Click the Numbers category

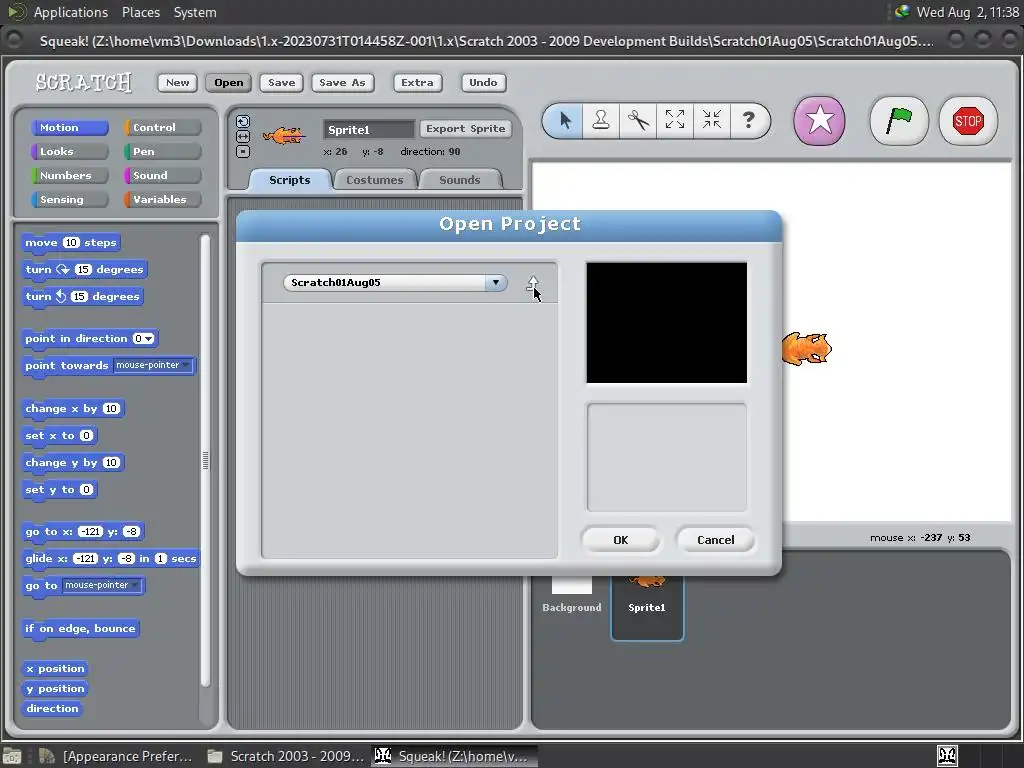[x=69, y=176]
